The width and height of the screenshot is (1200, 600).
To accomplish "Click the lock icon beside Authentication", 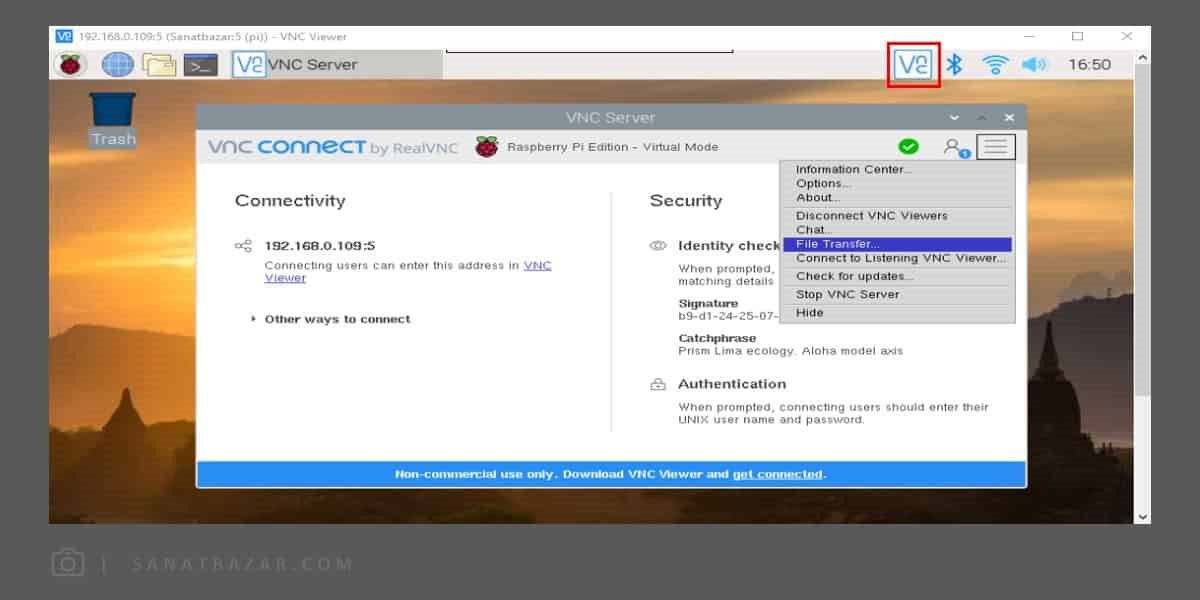I will pyautogui.click(x=658, y=384).
